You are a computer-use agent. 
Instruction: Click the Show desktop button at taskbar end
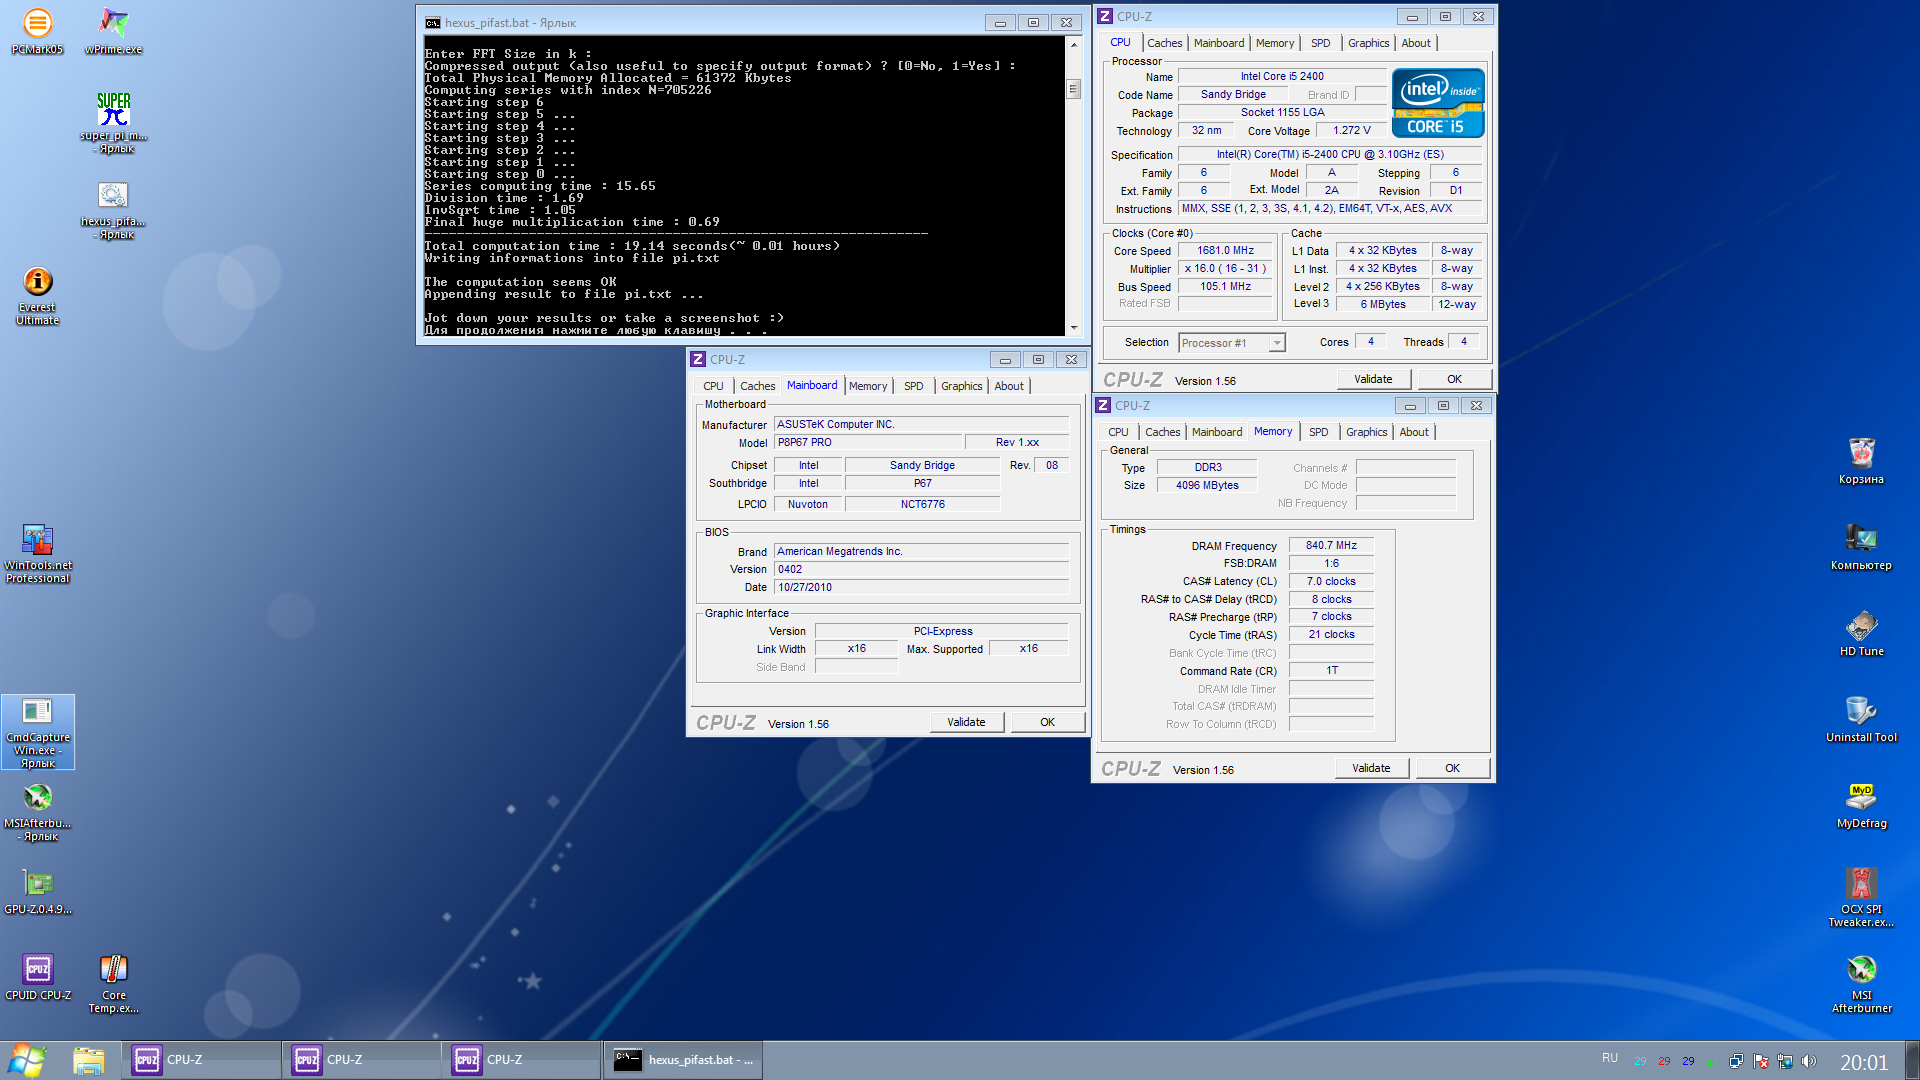(1912, 1060)
